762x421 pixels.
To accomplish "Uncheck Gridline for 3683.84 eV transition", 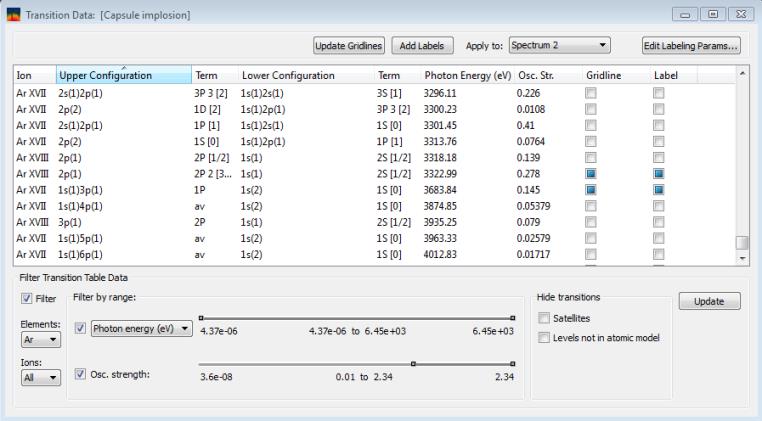I will click(x=591, y=189).
